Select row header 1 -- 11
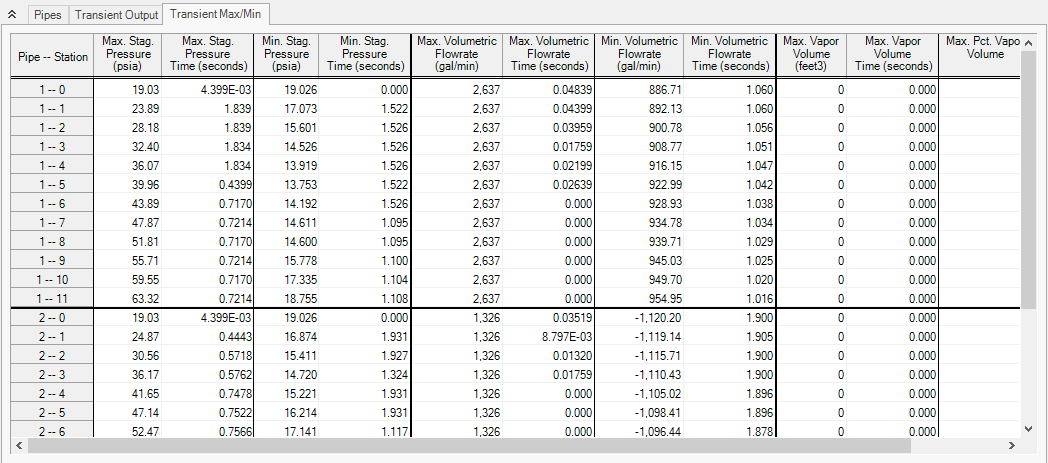Viewport: 1048px width, 463px height. 52,297
